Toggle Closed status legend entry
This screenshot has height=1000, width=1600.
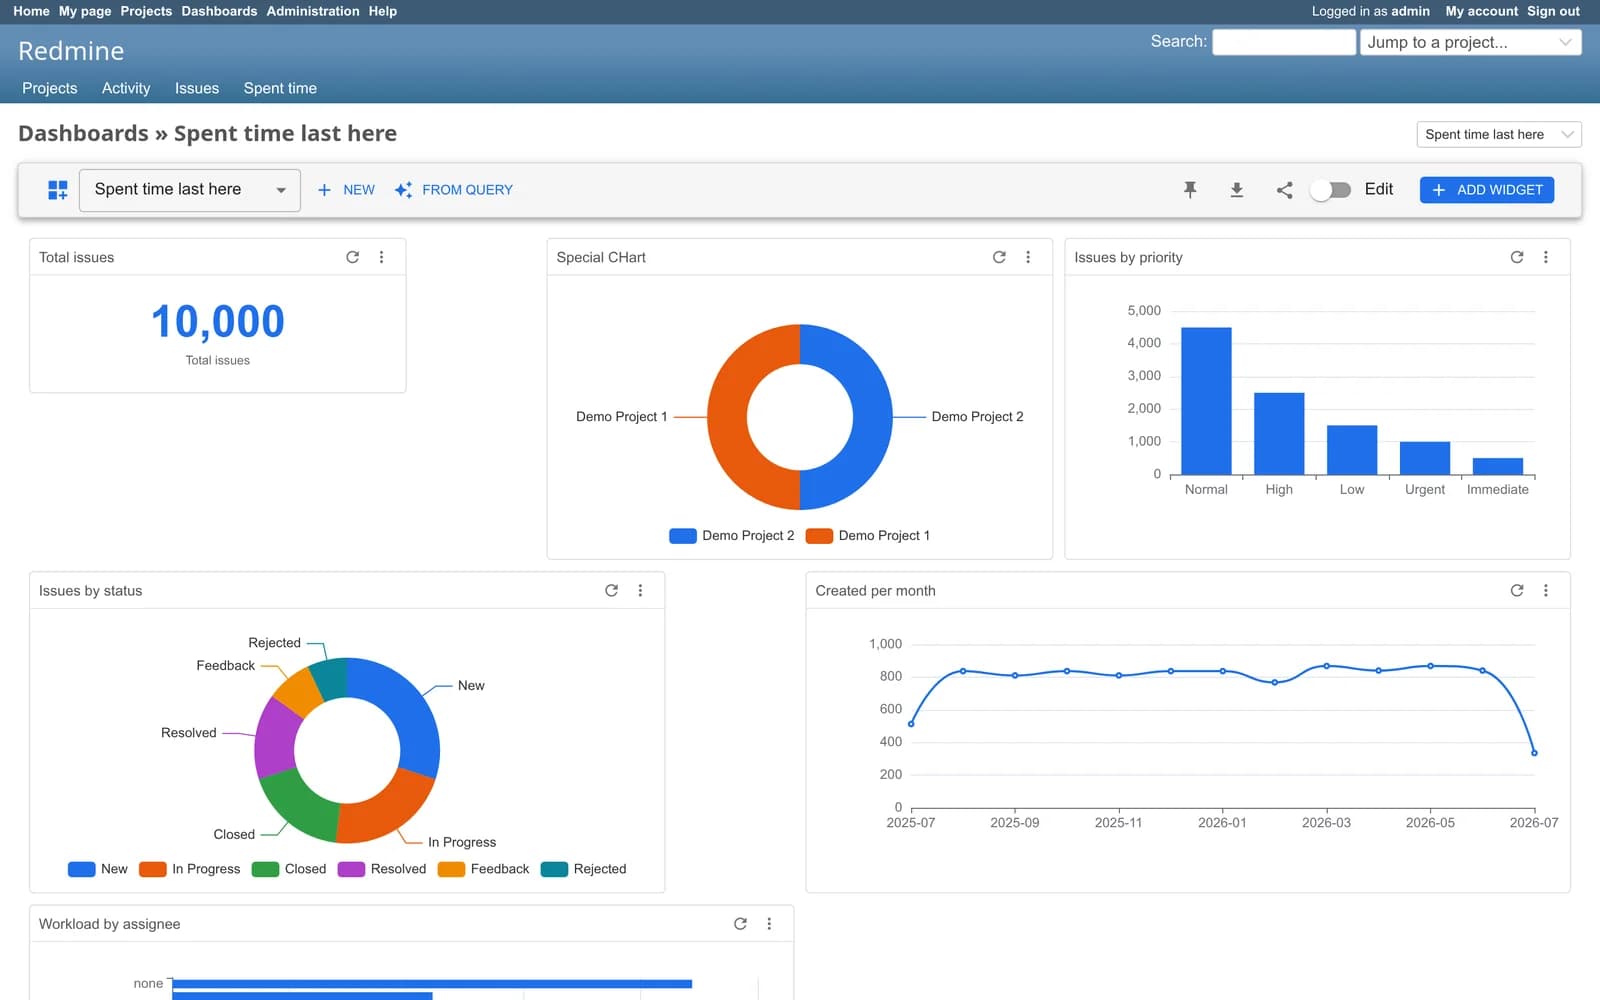[x=289, y=869]
